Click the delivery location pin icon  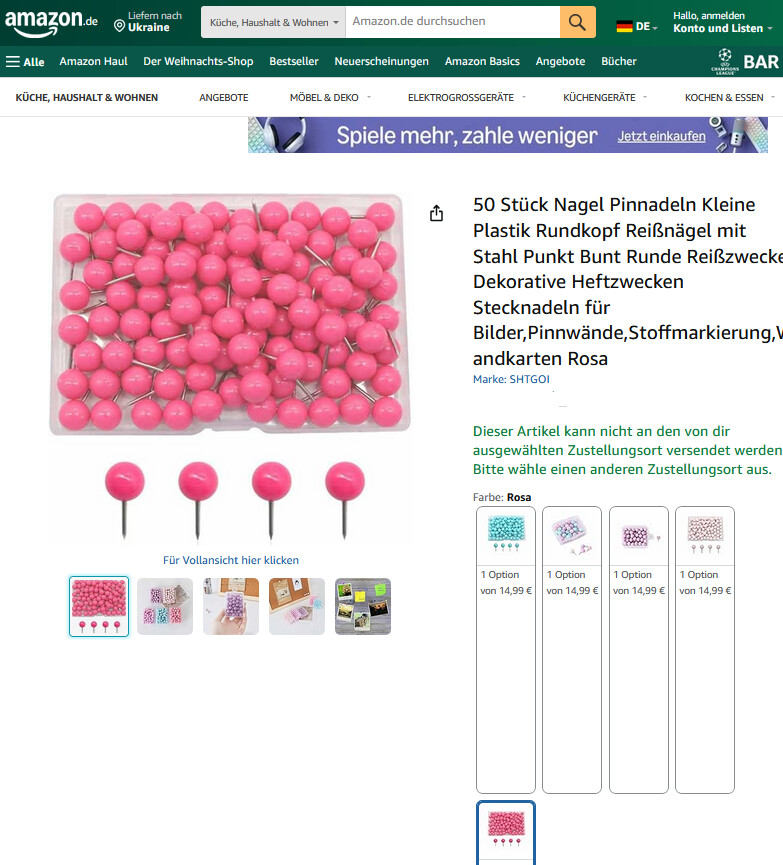(x=119, y=25)
